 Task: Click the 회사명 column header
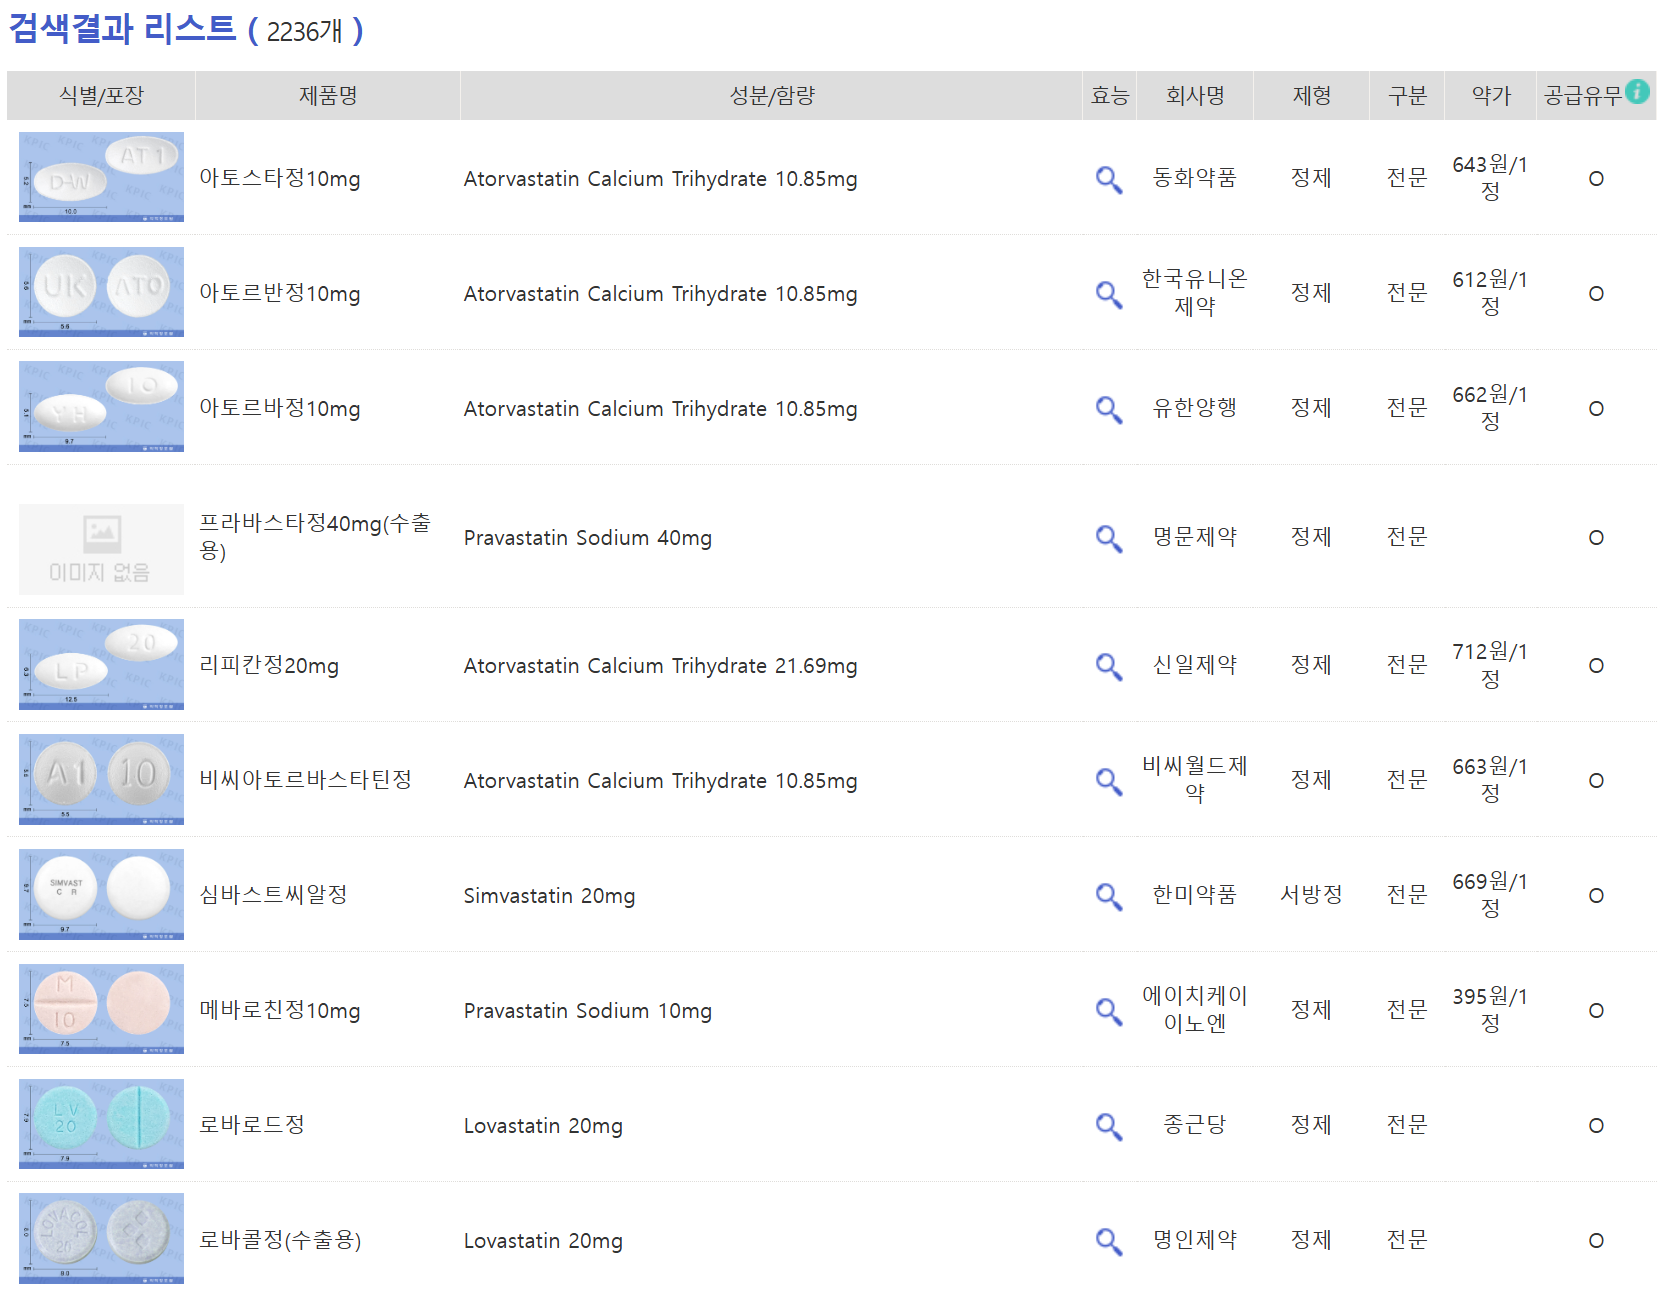point(1195,96)
